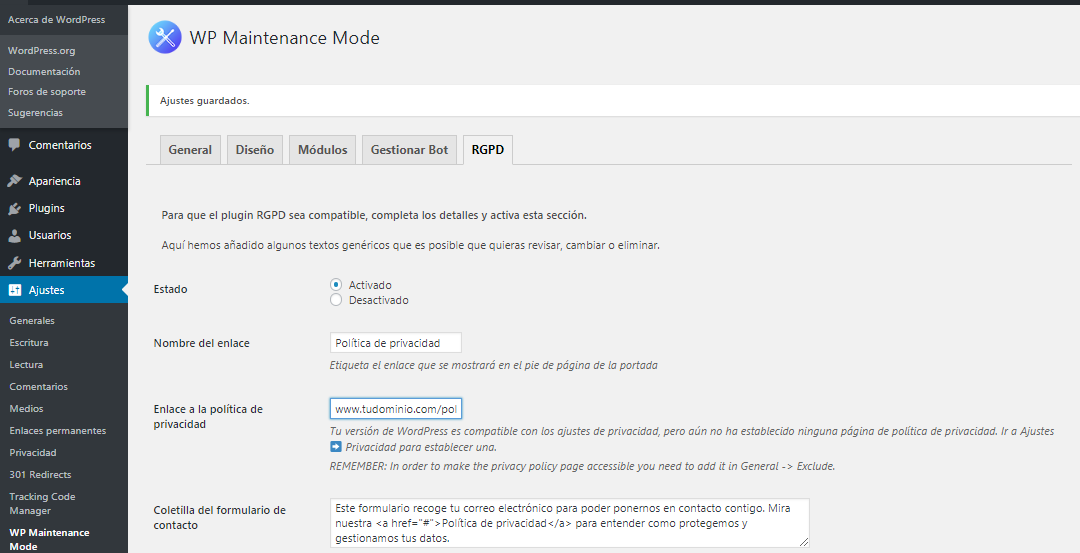Open Acerca de WordPress menu item
The width and height of the screenshot is (1080, 553).
56,19
